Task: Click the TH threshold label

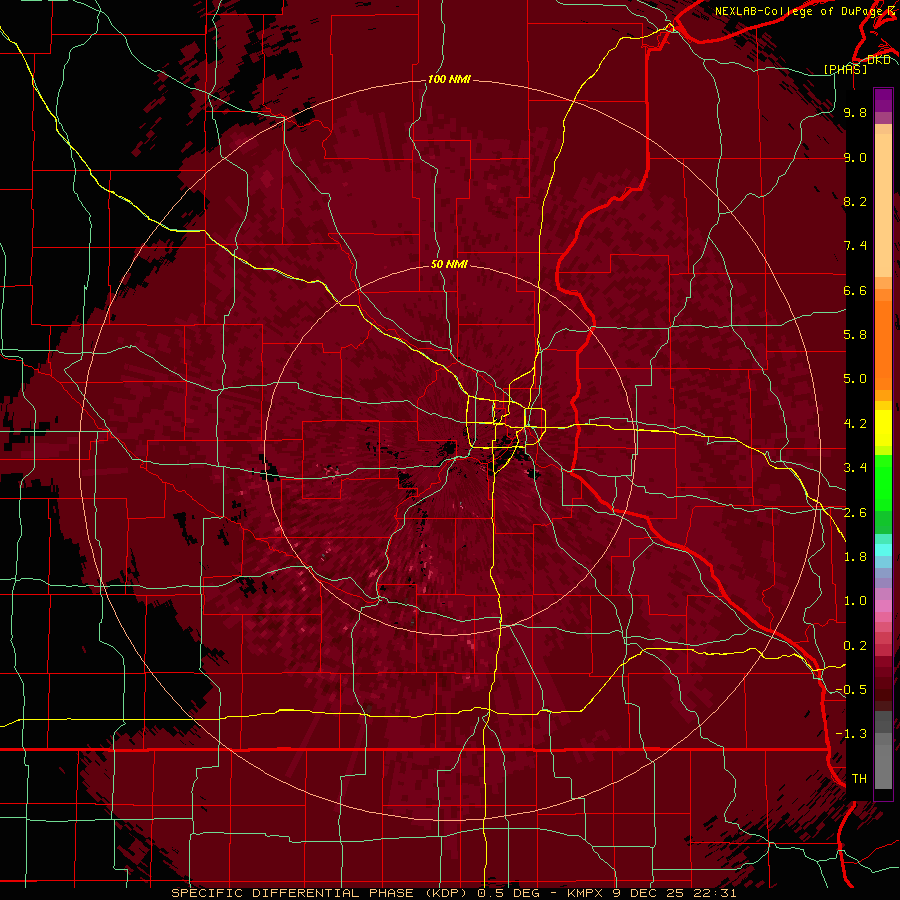Action: (x=859, y=779)
